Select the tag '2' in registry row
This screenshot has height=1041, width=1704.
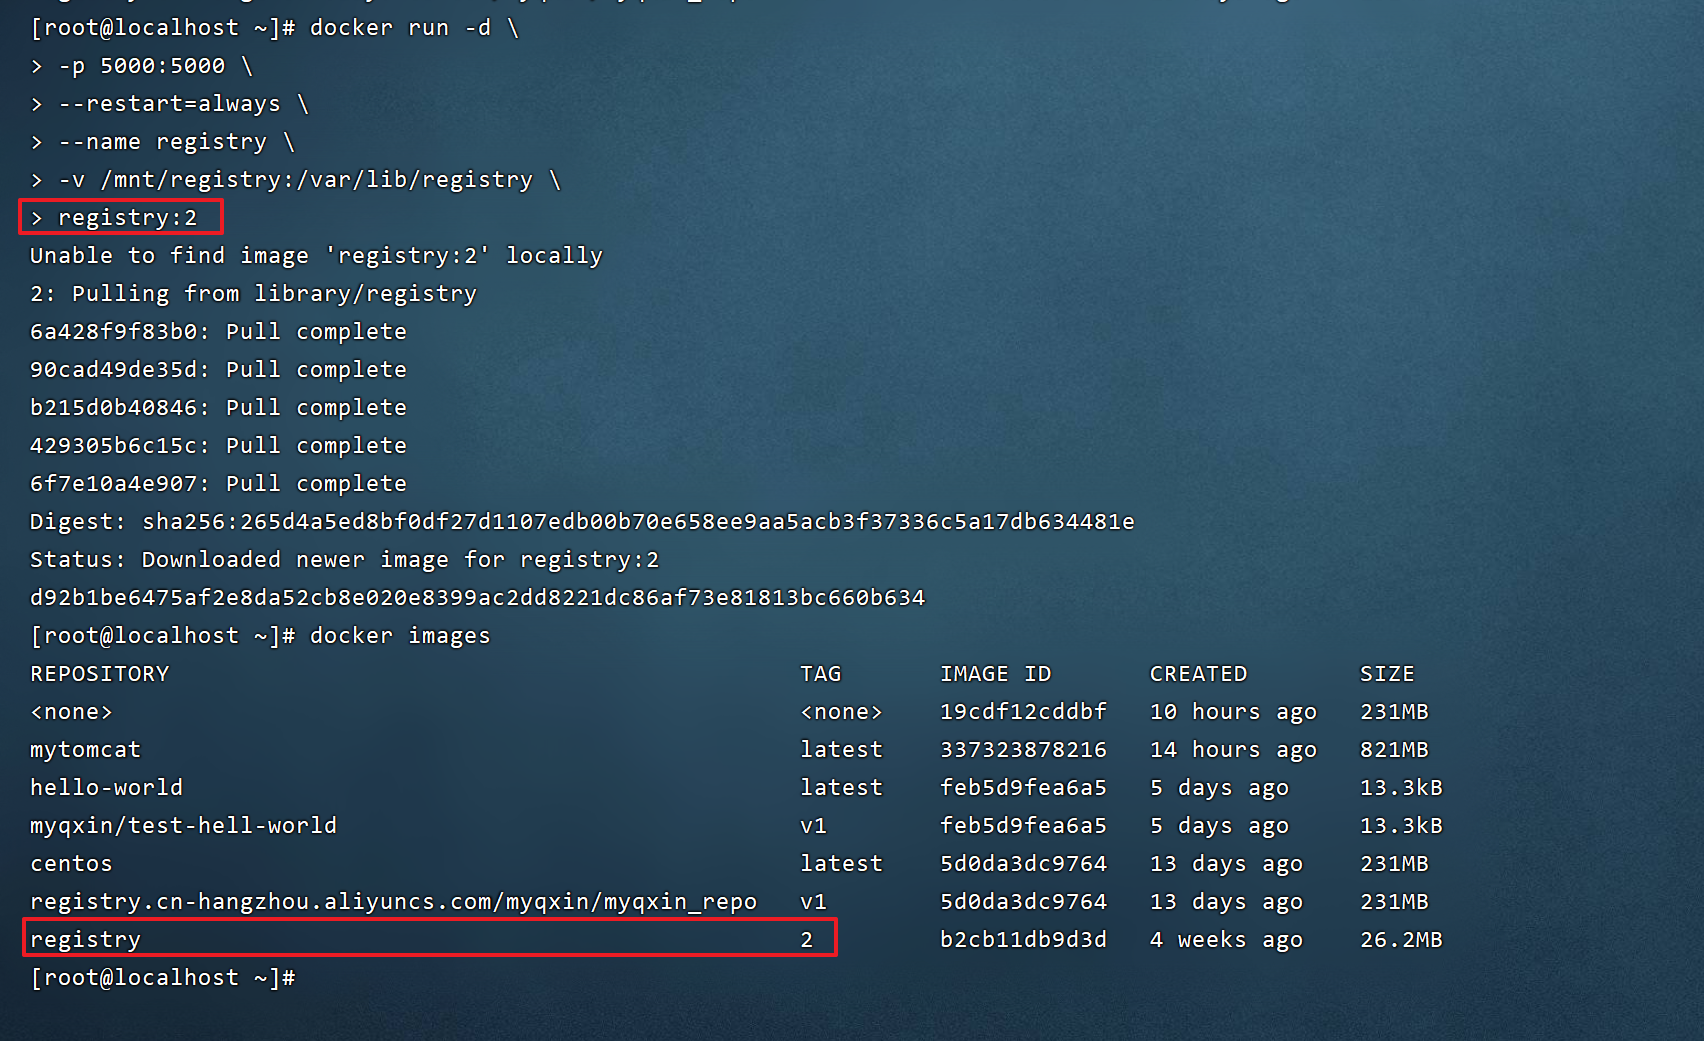[807, 940]
